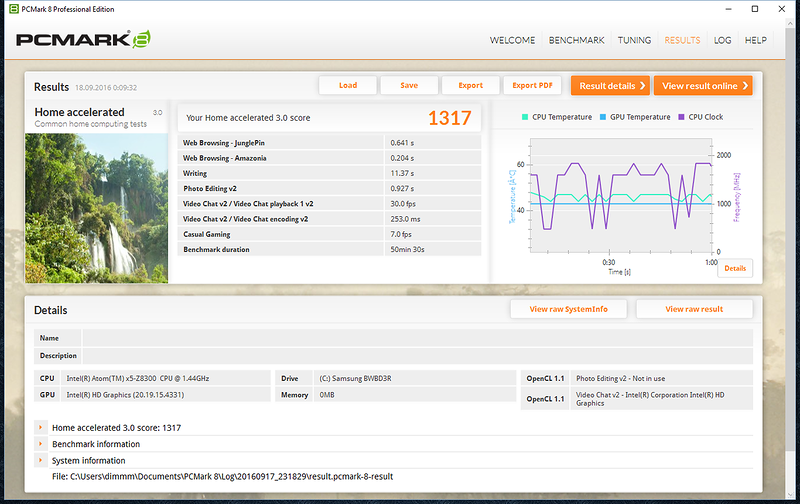Open the HELP tab
Screen dimensions: 800x504
coord(756,40)
